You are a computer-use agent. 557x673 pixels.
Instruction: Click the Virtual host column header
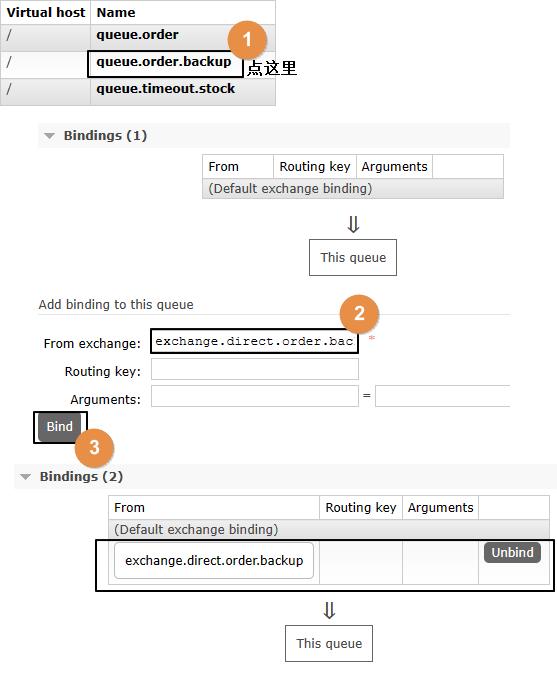[46, 12]
